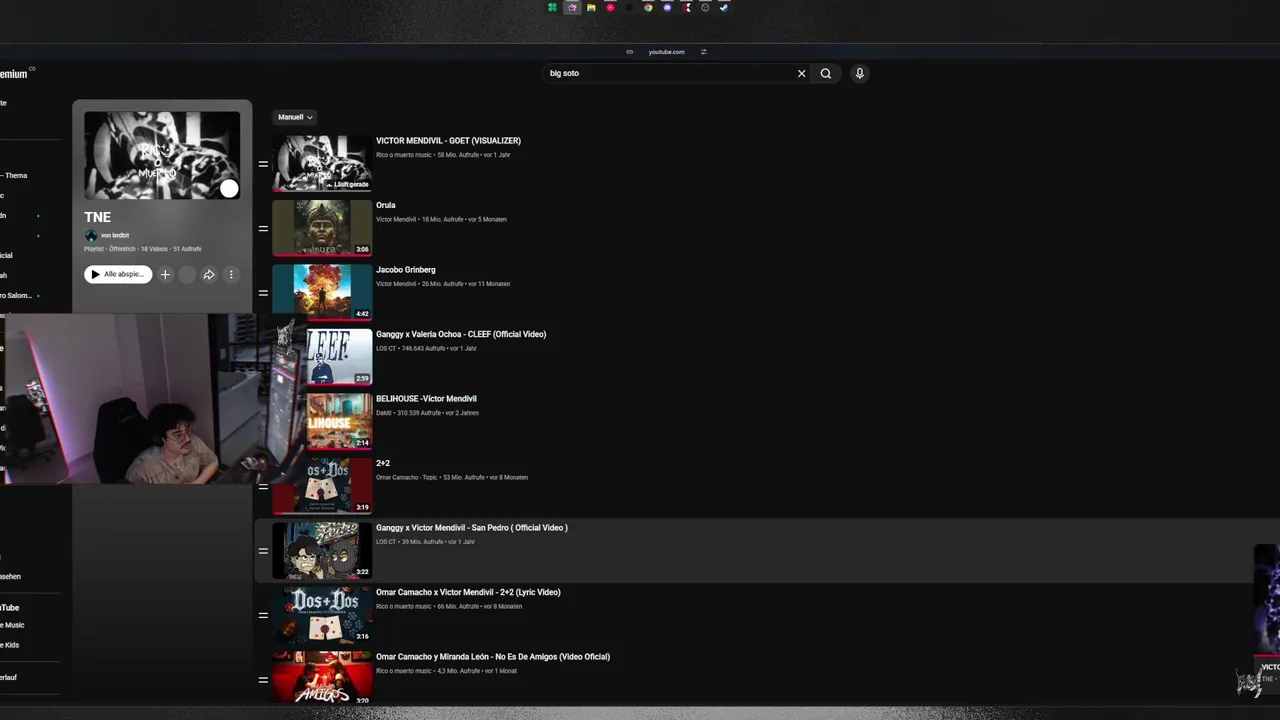This screenshot has height=720, width=1280.
Task: Click the search magnifier button
Action: click(825, 73)
